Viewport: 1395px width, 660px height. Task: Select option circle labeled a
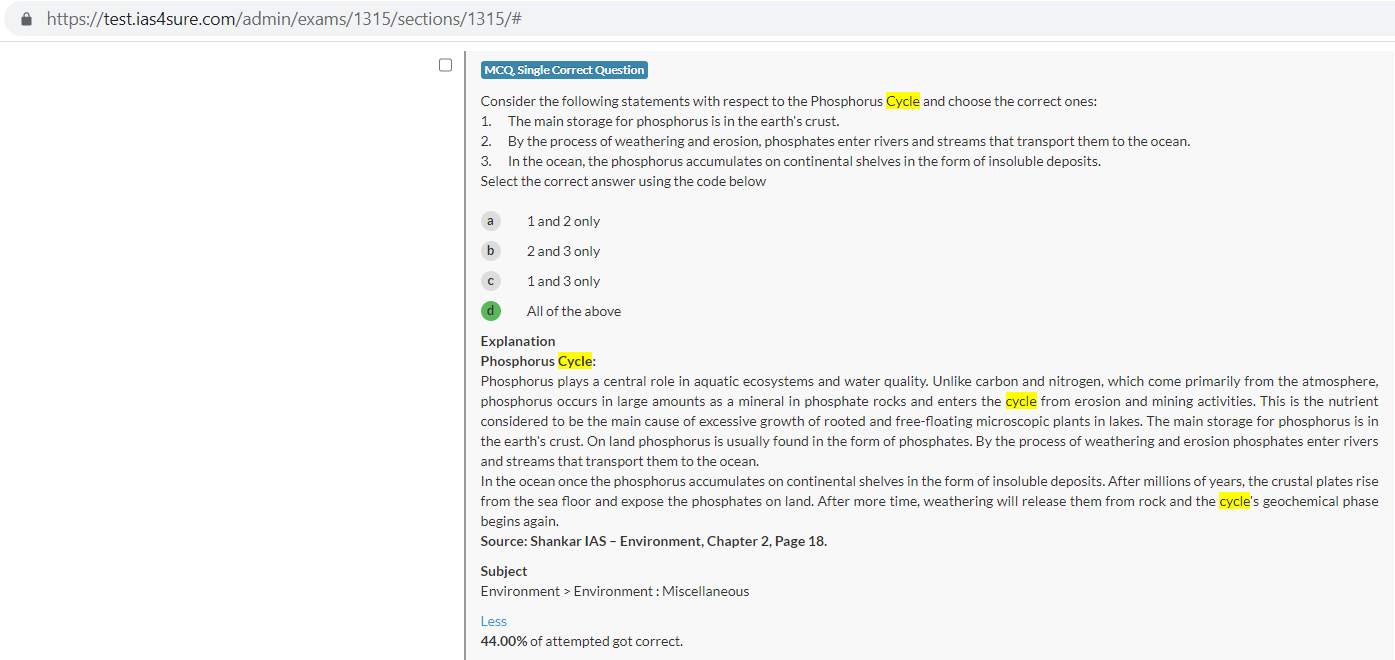pyautogui.click(x=490, y=221)
